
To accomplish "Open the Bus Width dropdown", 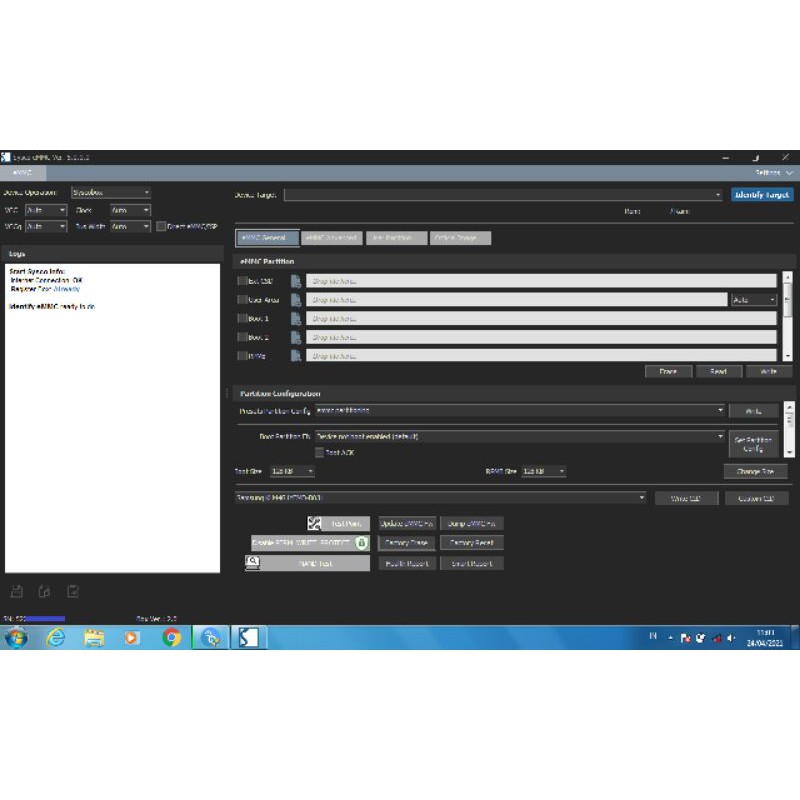I will point(130,227).
